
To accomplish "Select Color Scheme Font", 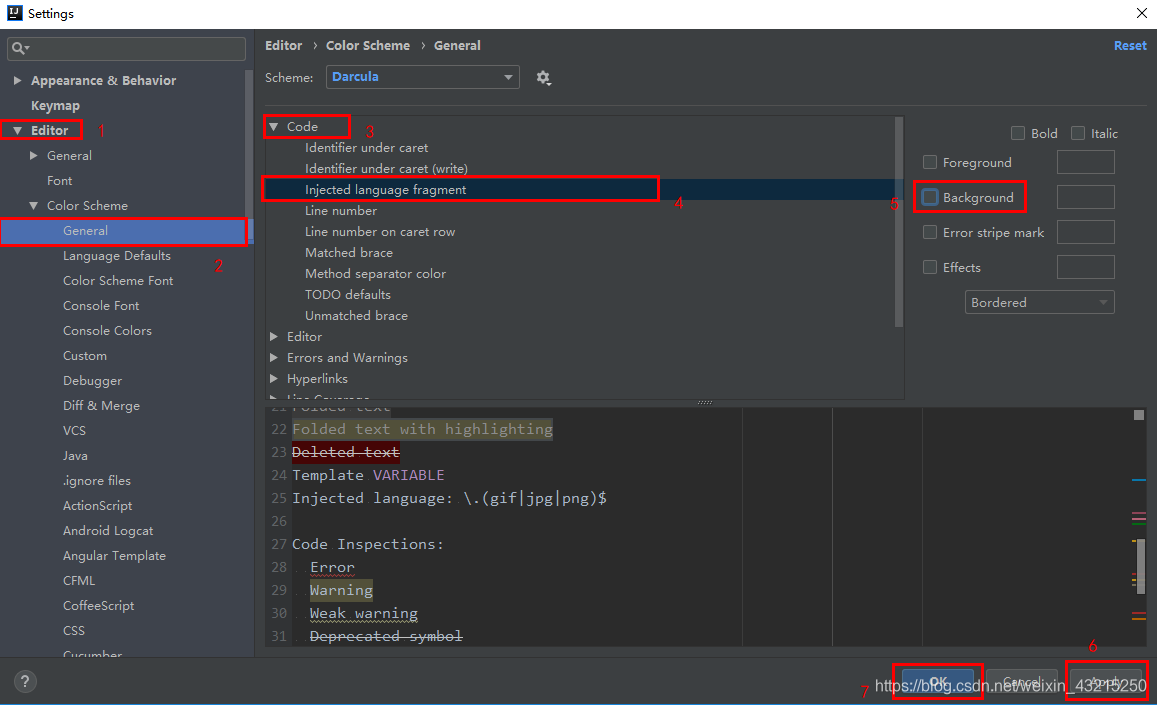I will (118, 281).
